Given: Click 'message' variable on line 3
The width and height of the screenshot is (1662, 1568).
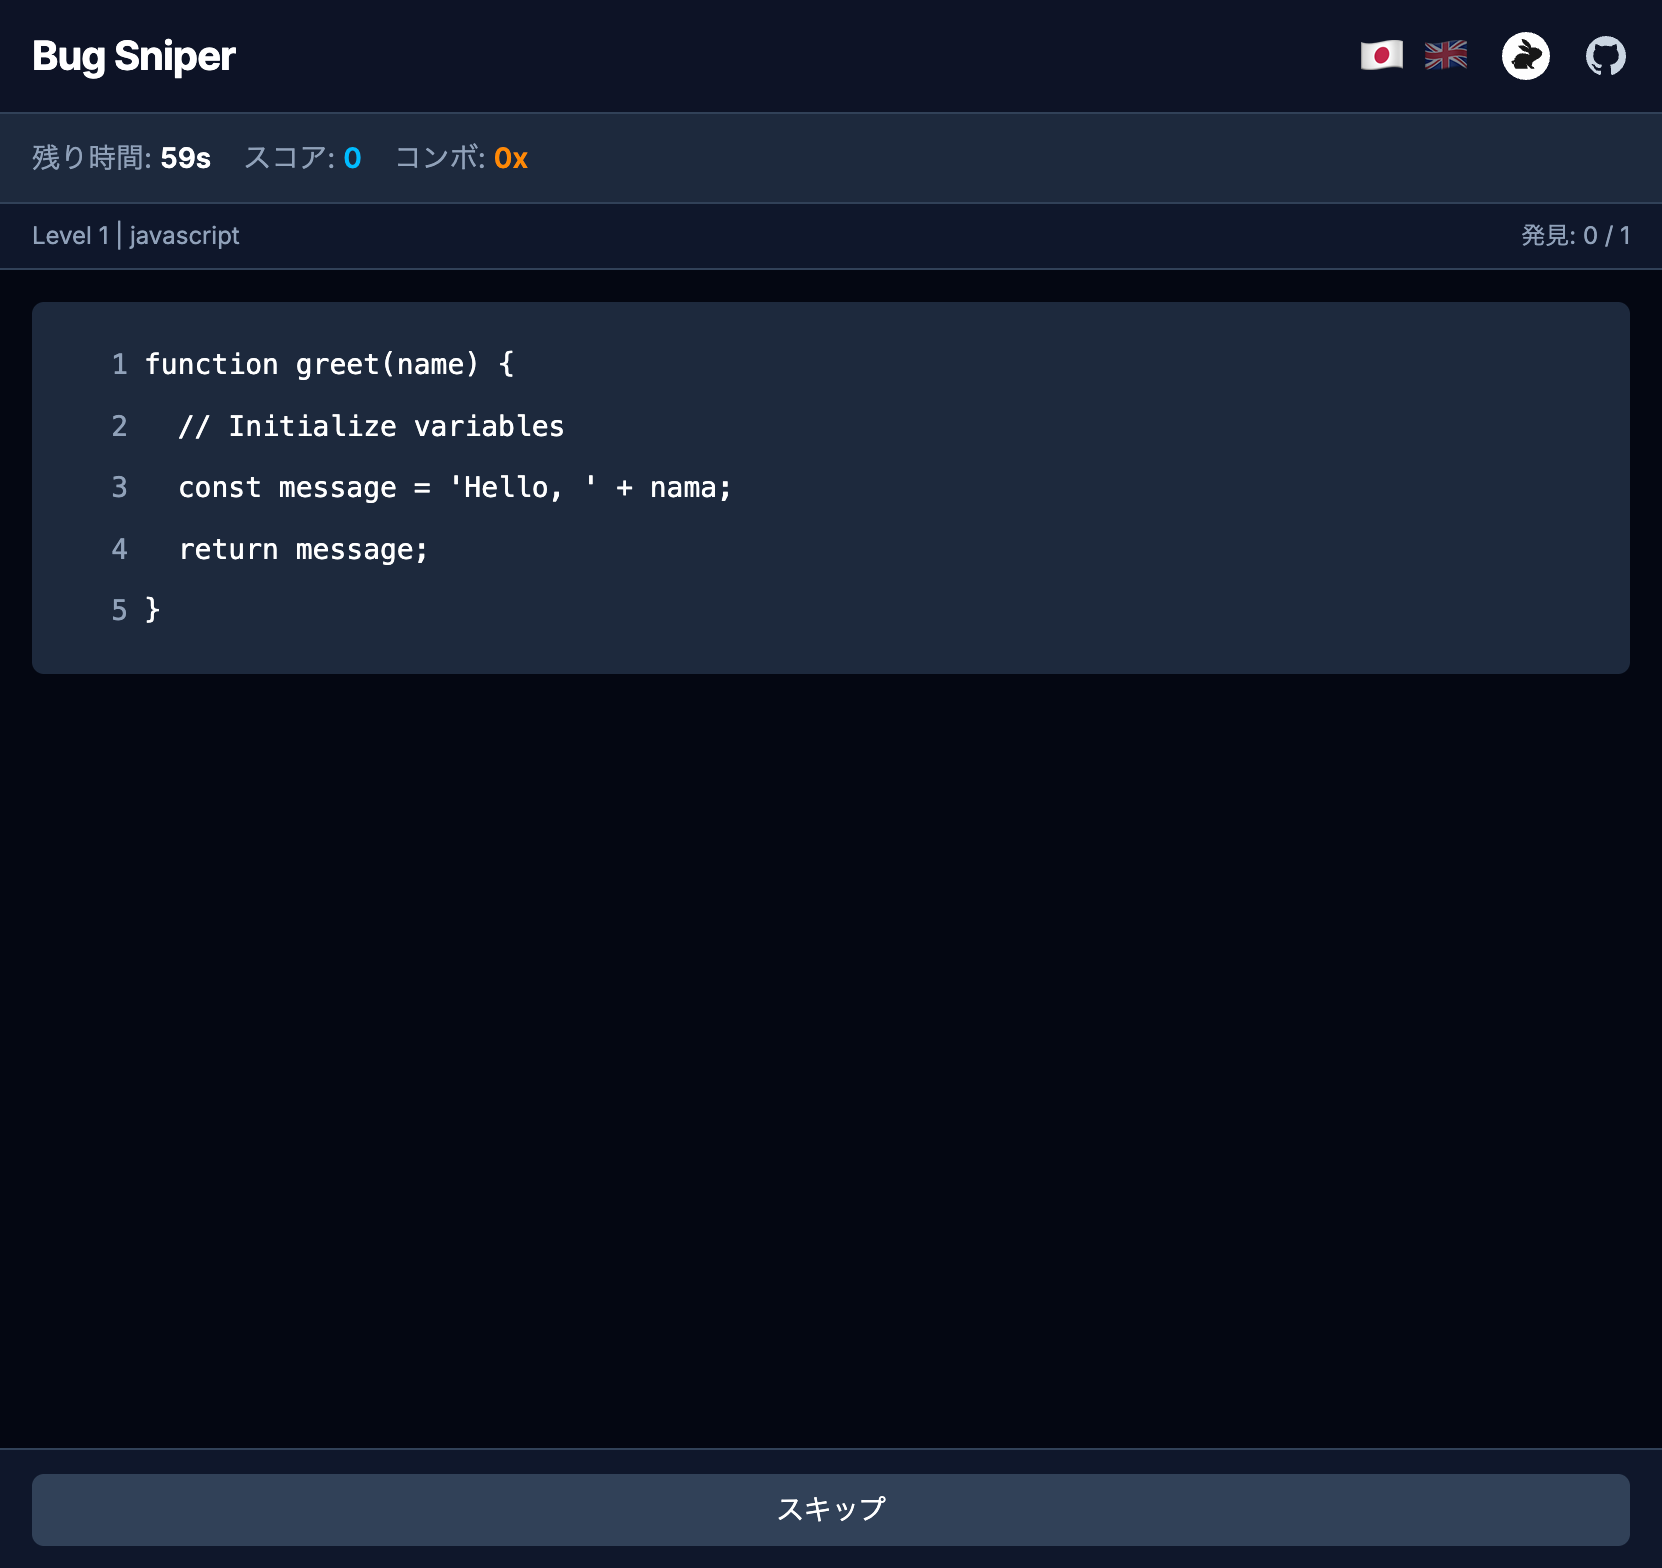Looking at the screenshot, I should tap(338, 488).
